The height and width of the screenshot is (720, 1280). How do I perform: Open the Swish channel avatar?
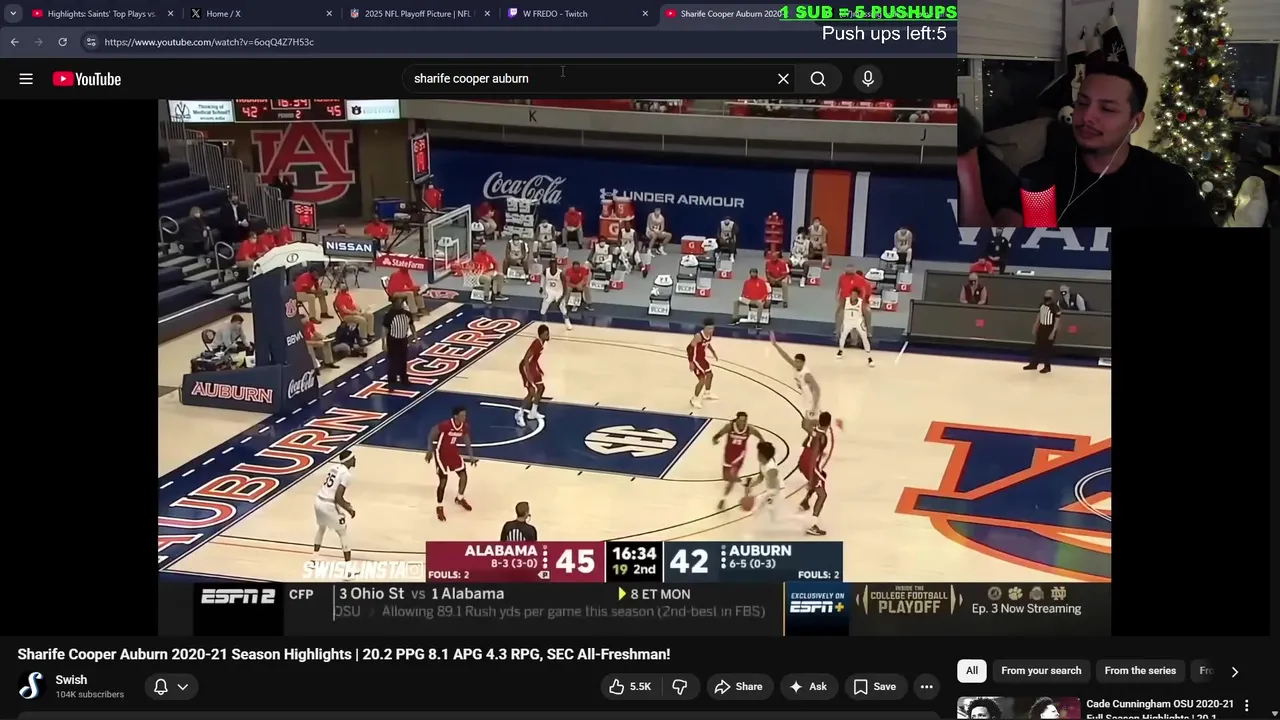(31, 686)
